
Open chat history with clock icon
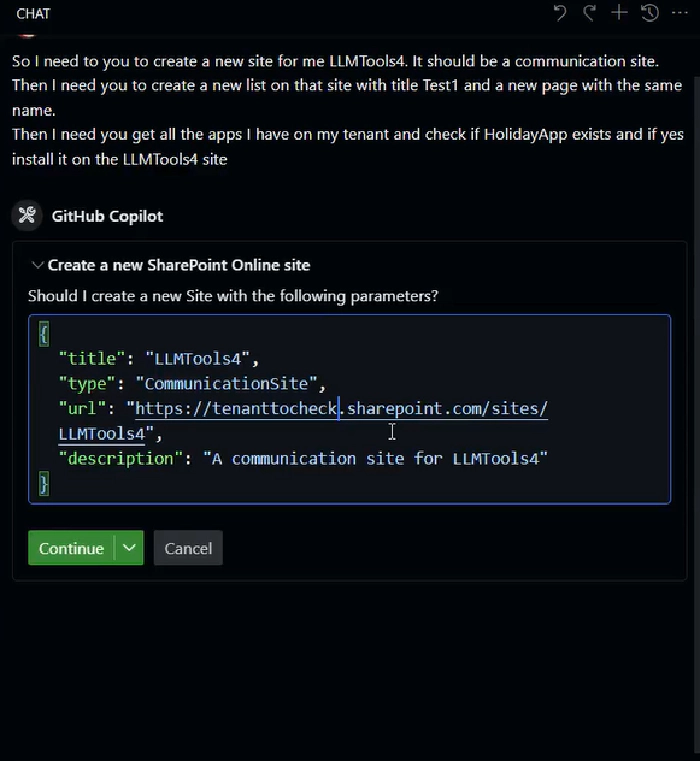coord(650,13)
